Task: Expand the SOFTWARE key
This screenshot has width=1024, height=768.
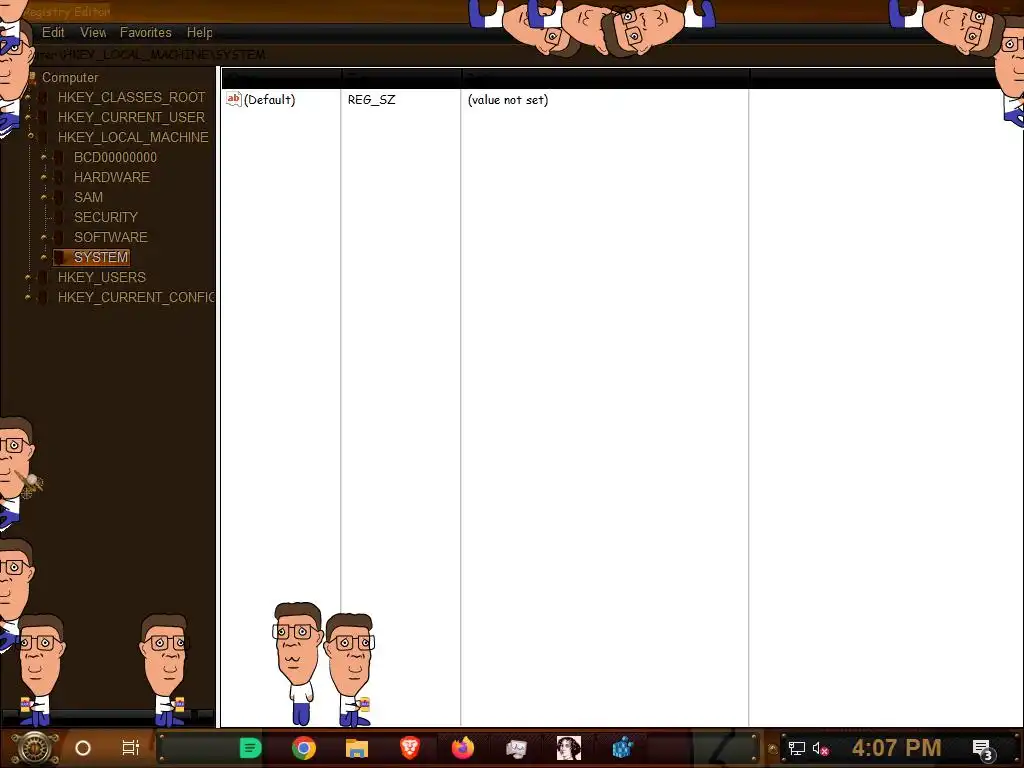Action: coord(44,238)
